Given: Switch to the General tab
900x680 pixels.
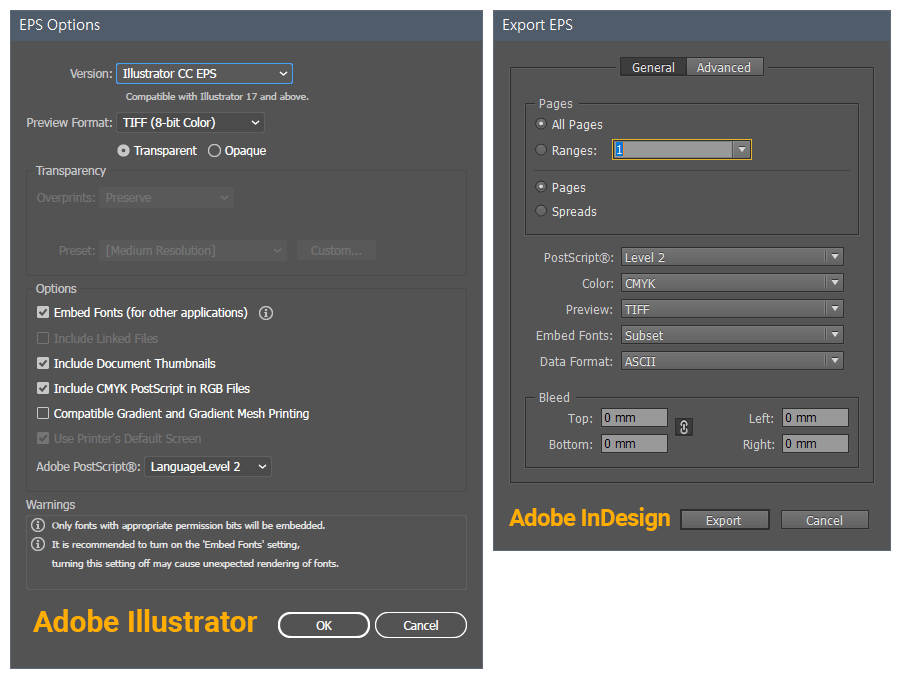Looking at the screenshot, I should 653,67.
